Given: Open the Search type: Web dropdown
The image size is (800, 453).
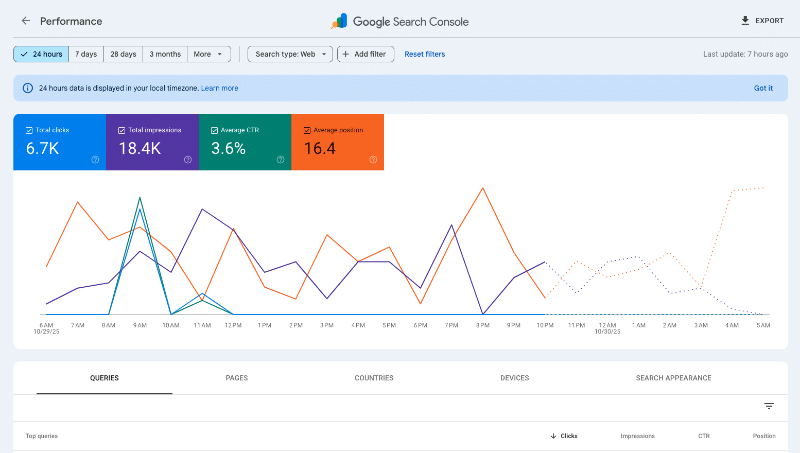Looking at the screenshot, I should coord(290,54).
